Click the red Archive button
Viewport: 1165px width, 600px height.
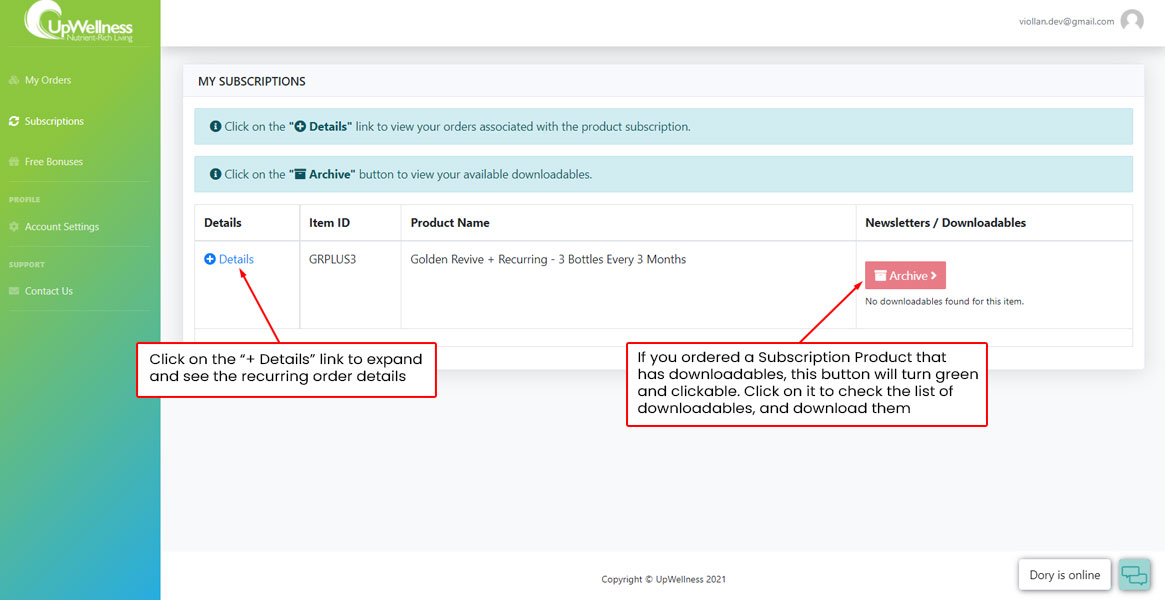click(905, 275)
